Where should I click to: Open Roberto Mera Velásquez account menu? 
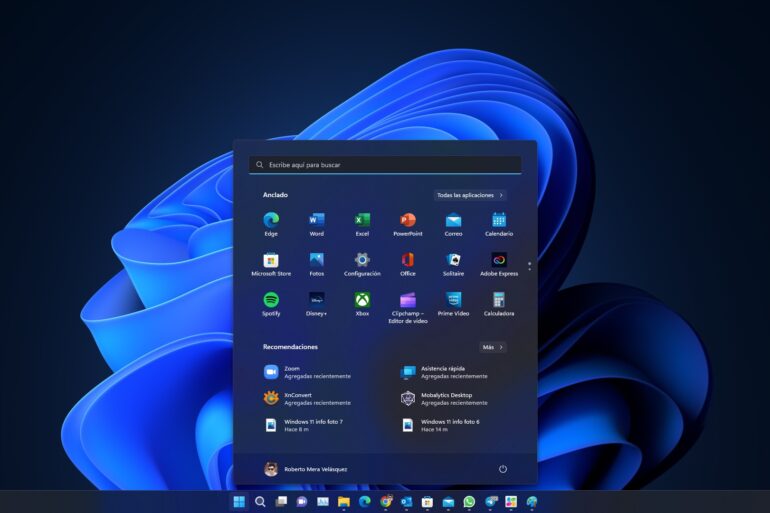(x=305, y=469)
